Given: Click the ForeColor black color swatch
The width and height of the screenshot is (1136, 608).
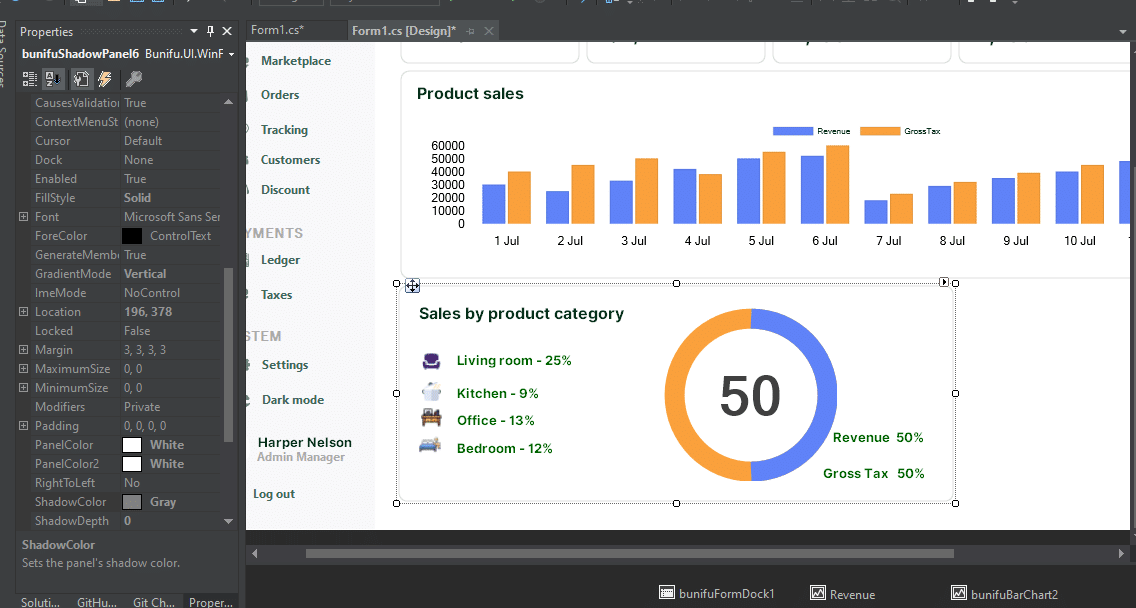Looking at the screenshot, I should click(132, 236).
